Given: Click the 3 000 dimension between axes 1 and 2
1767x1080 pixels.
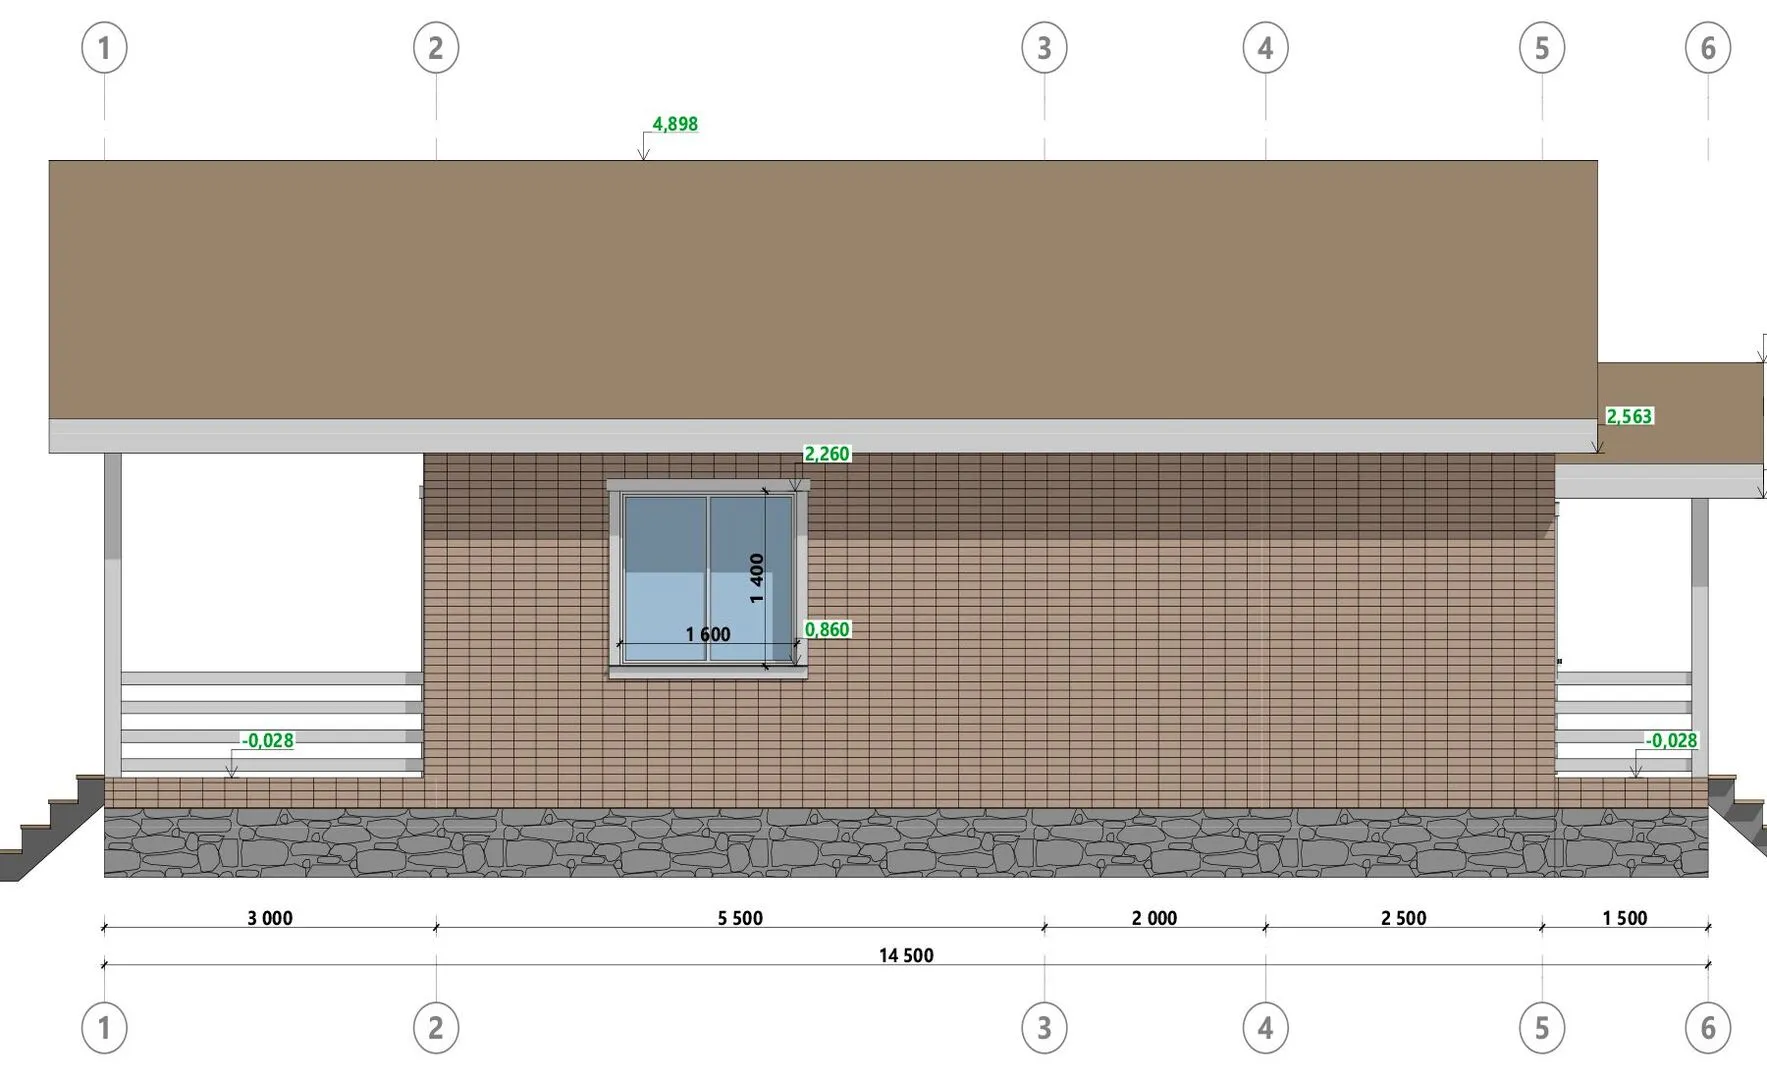Looking at the screenshot, I should coord(270,919).
